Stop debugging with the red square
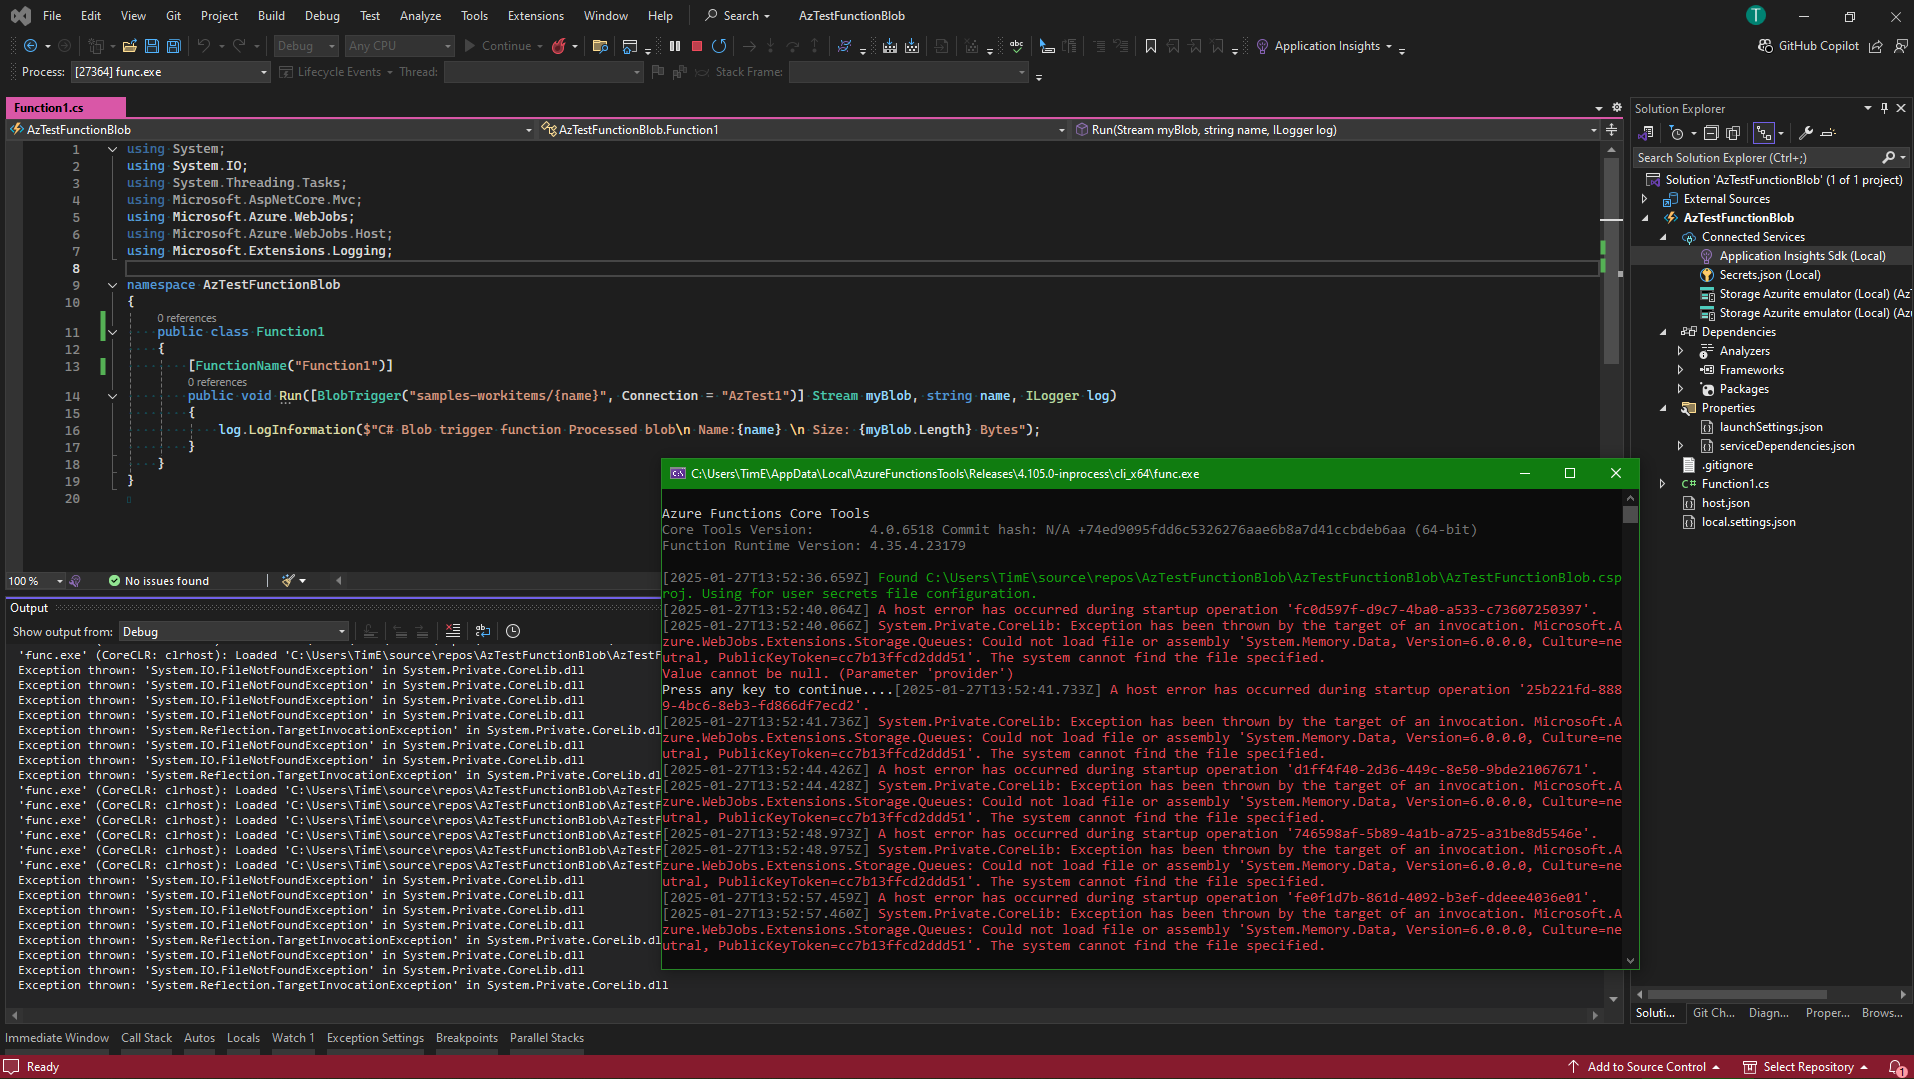The image size is (1914, 1079). pos(697,46)
